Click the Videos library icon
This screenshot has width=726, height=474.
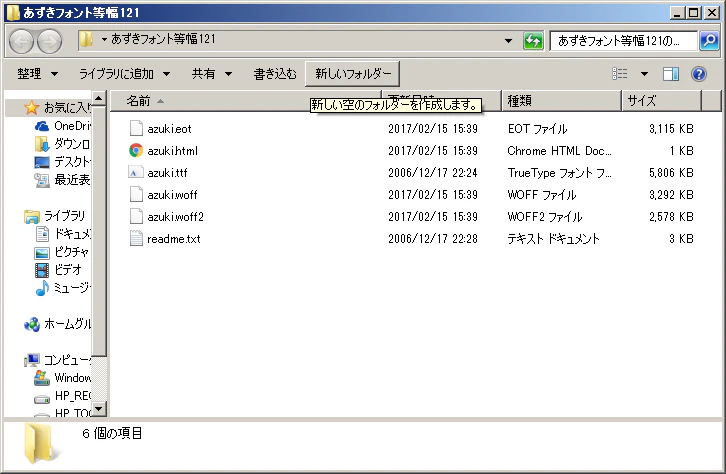[42, 270]
